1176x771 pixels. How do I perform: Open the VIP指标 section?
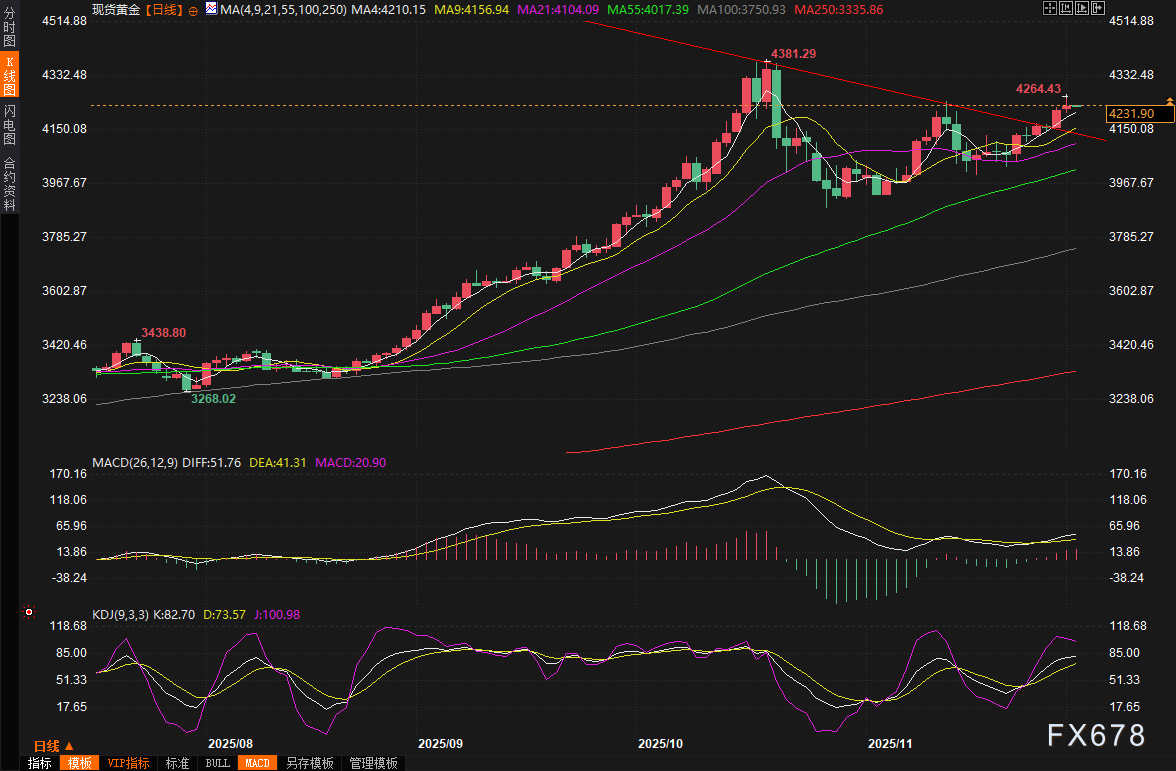(x=129, y=763)
